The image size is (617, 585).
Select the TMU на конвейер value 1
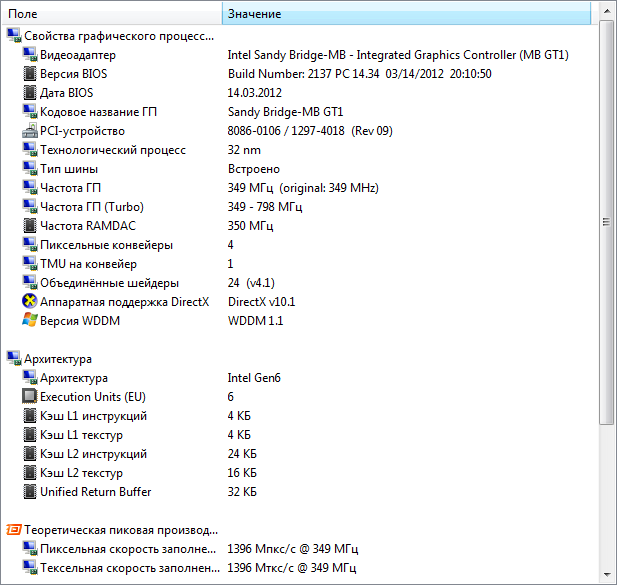230,264
